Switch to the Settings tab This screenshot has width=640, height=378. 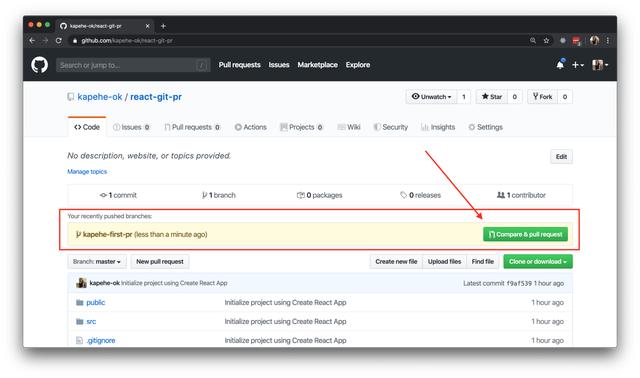[486, 127]
